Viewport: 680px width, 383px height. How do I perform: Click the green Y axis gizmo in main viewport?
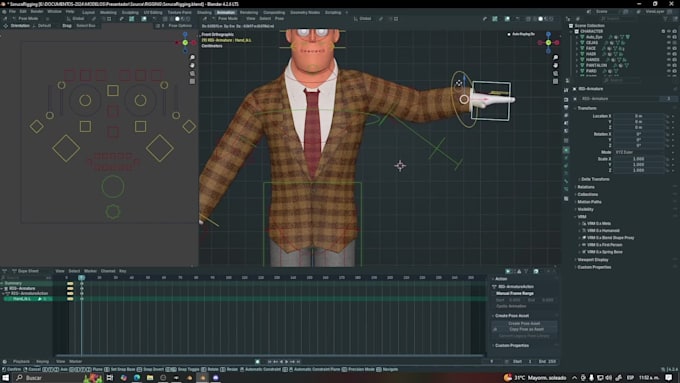click(549, 43)
